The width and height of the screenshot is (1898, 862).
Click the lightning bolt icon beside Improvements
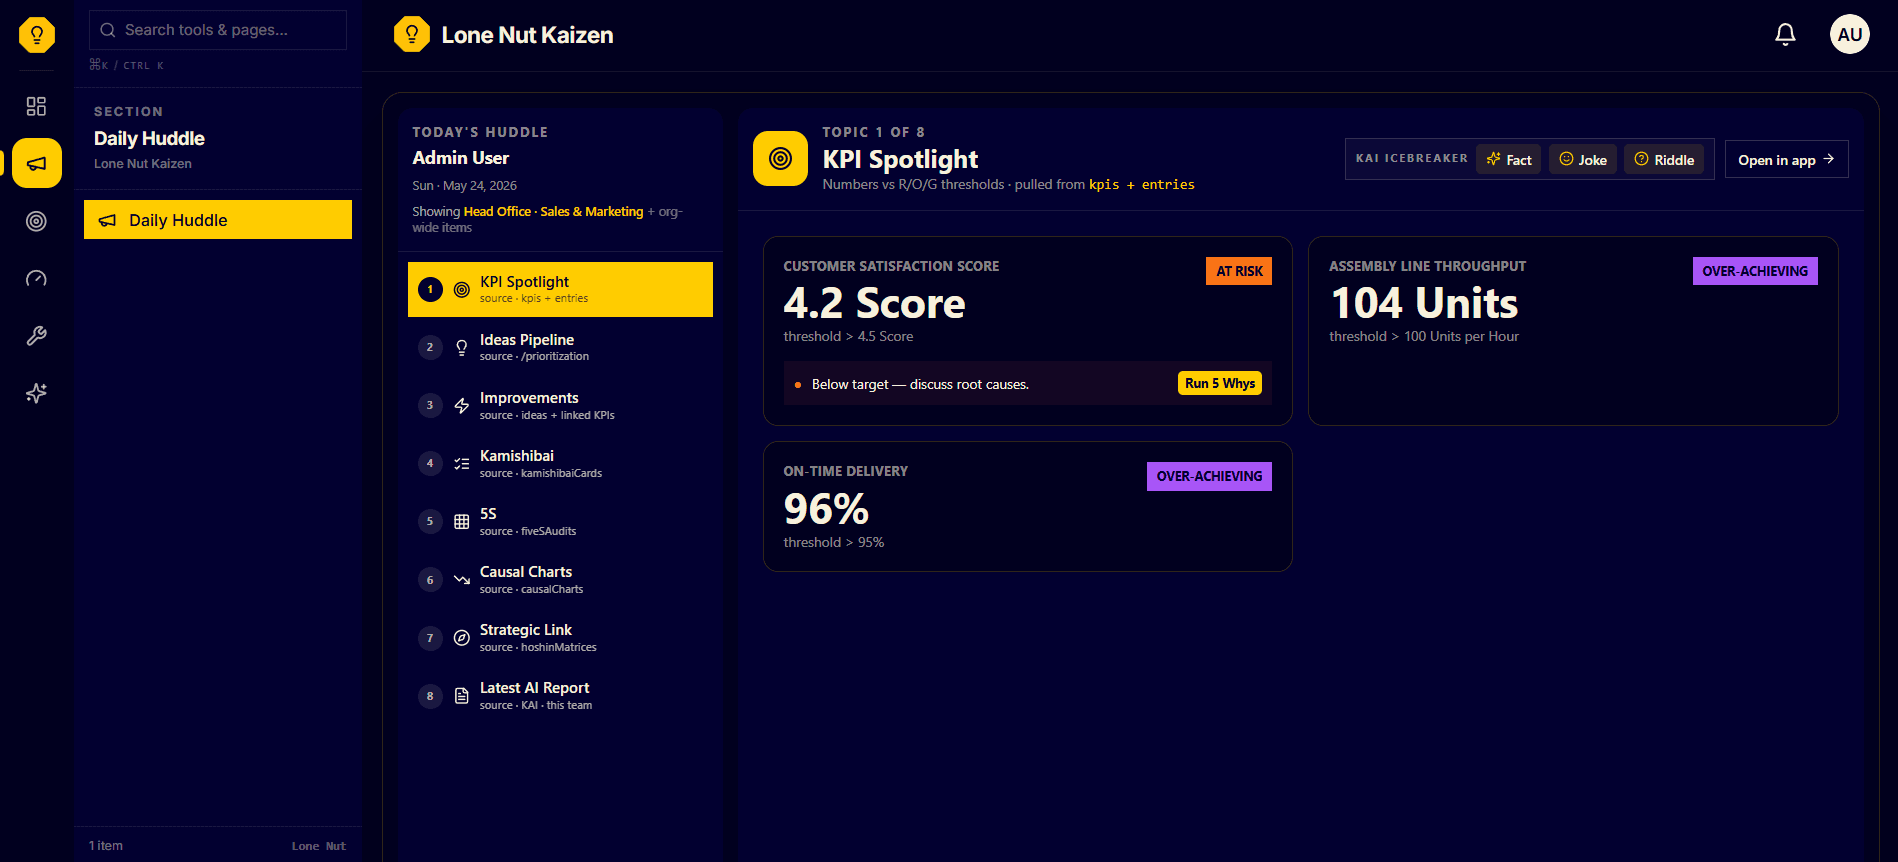[x=461, y=405]
